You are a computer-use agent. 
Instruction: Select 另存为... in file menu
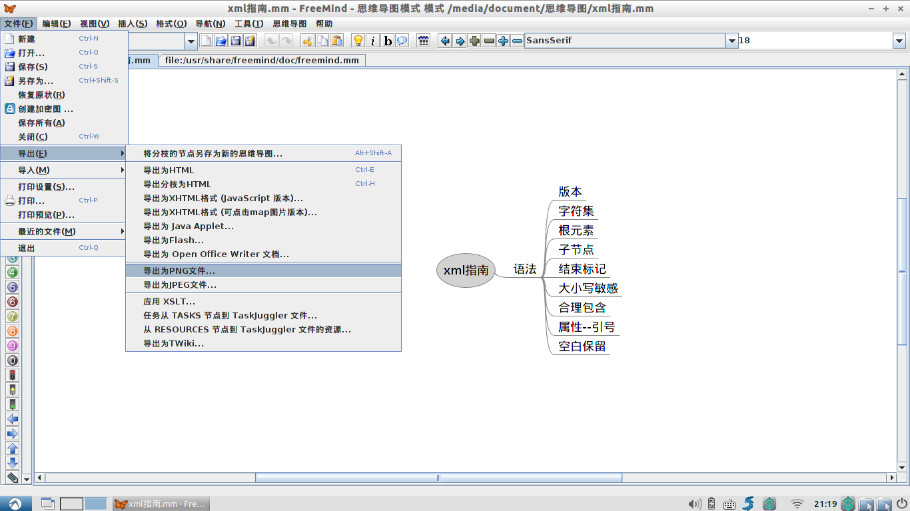(64, 81)
